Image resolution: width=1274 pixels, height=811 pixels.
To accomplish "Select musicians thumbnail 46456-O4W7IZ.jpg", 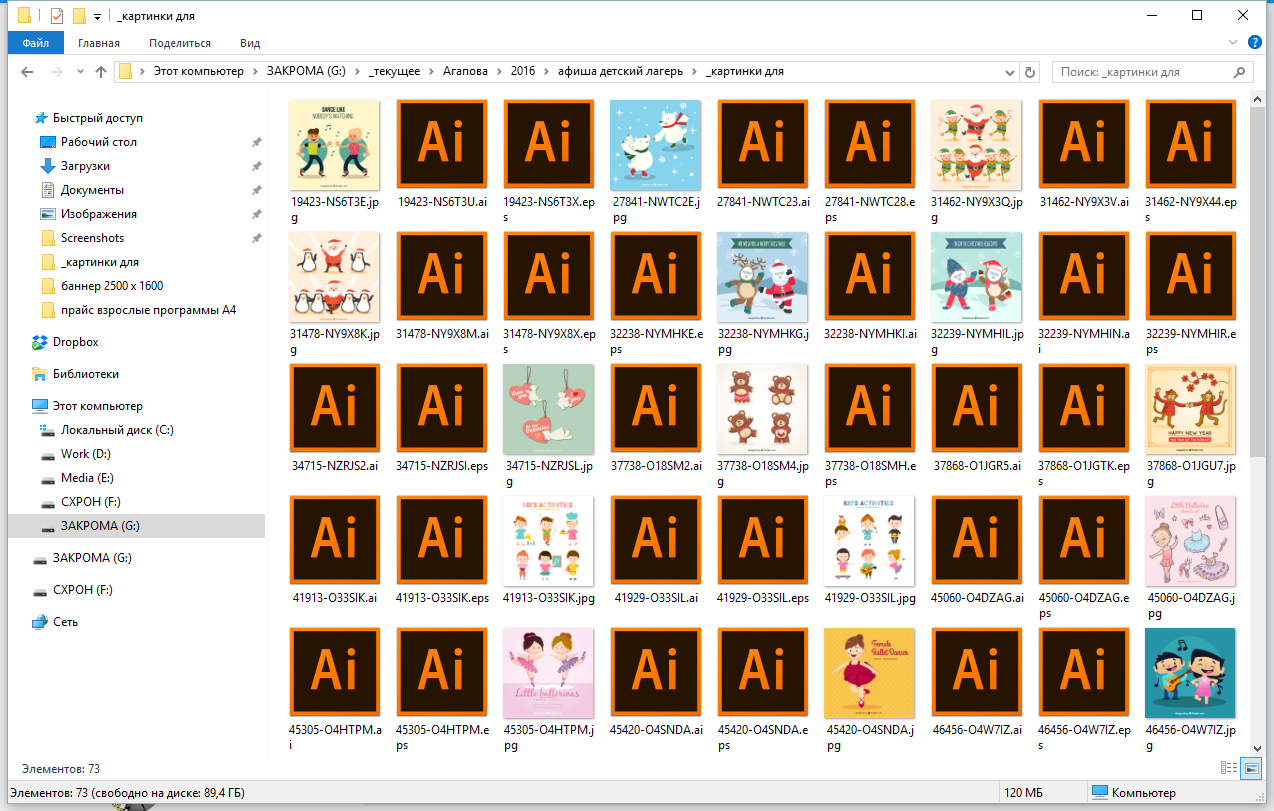I will 1190,674.
